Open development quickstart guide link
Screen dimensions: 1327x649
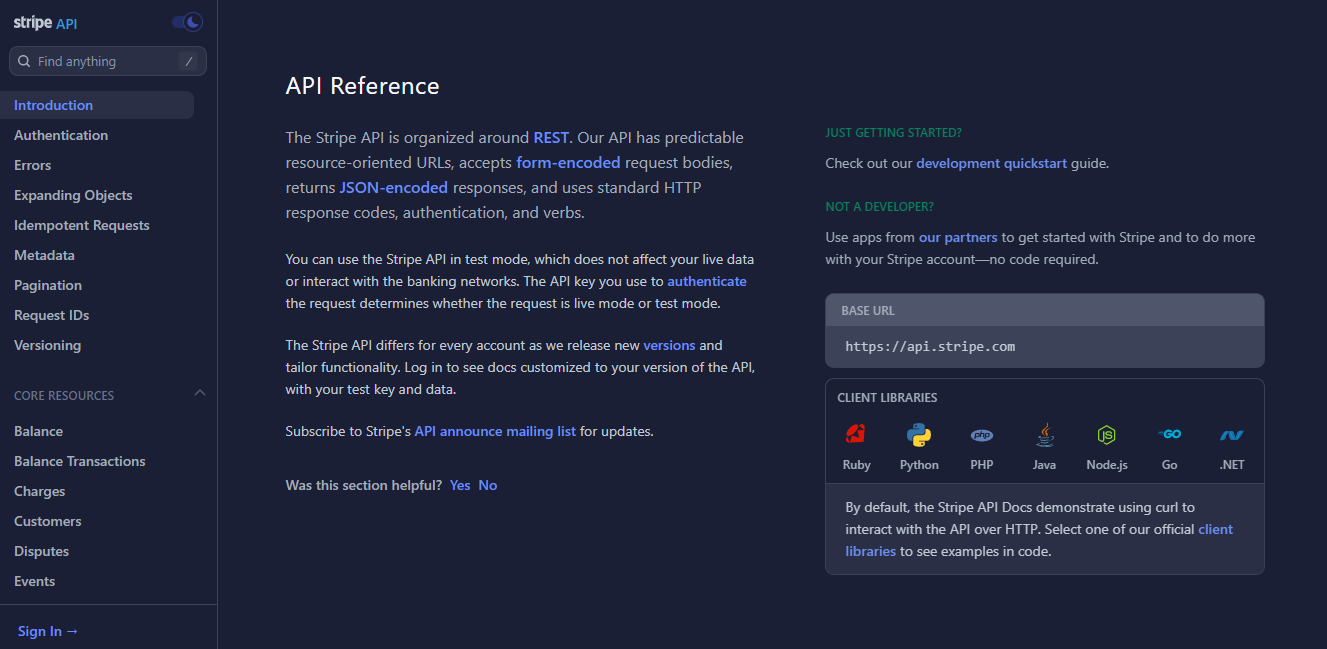(992, 163)
